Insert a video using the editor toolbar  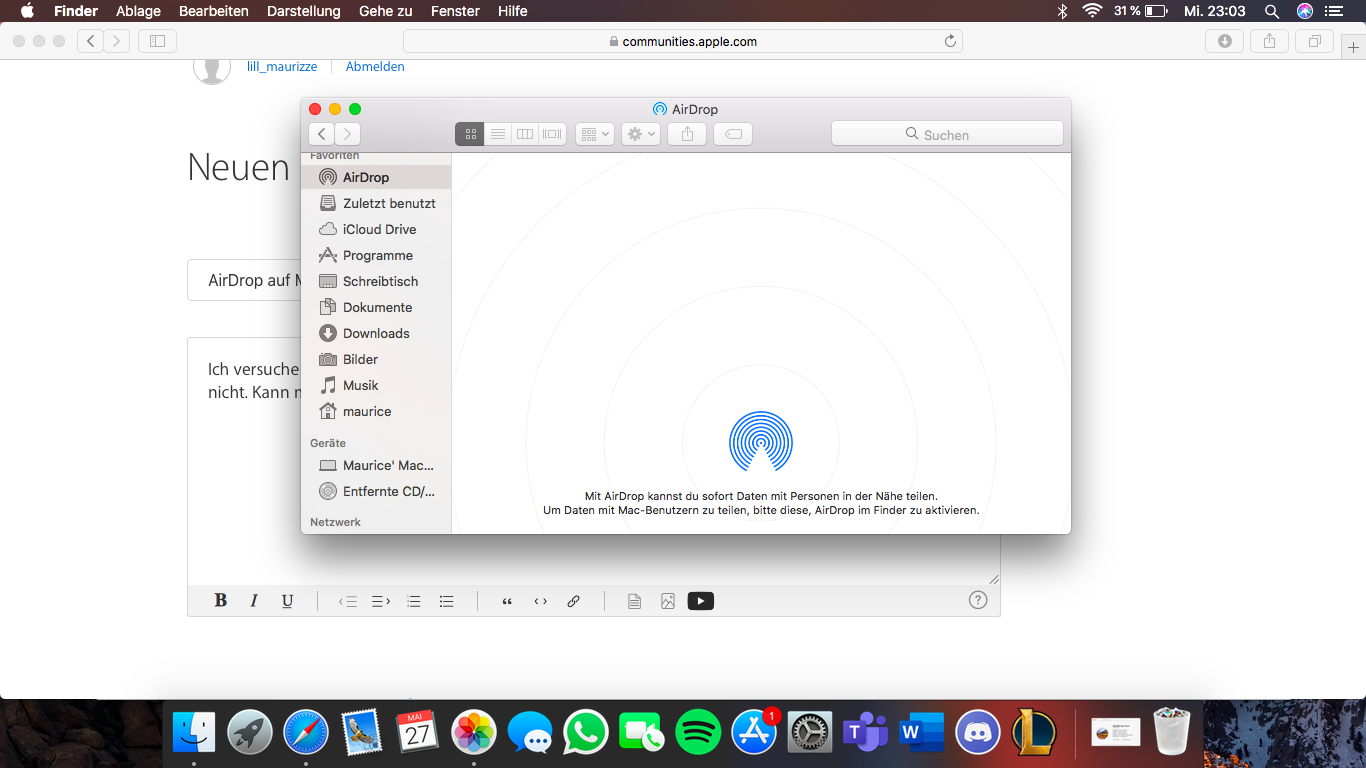pos(700,601)
